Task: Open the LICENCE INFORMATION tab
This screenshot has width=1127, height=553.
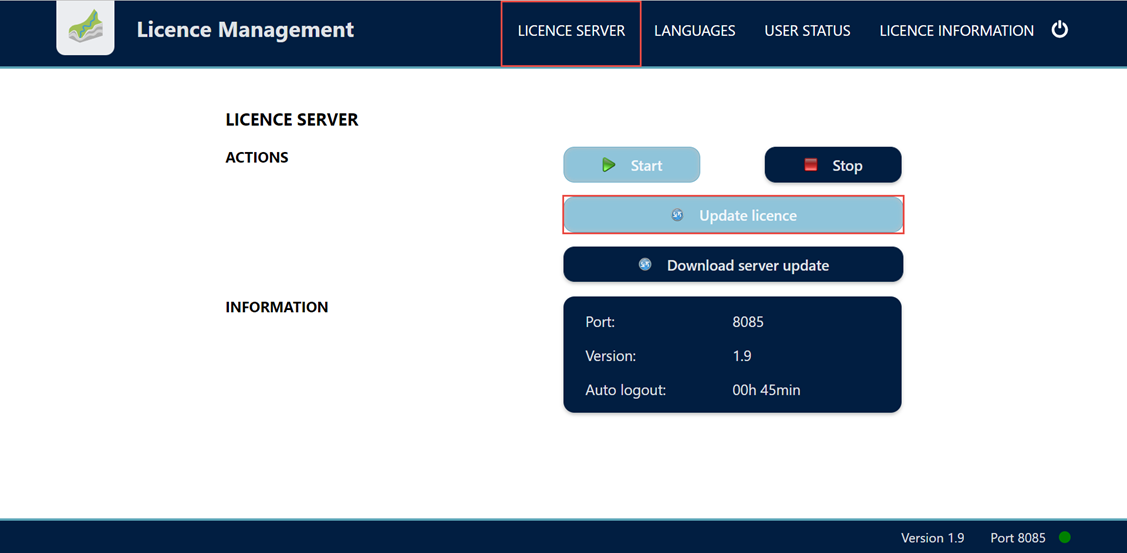Action: [x=956, y=31]
